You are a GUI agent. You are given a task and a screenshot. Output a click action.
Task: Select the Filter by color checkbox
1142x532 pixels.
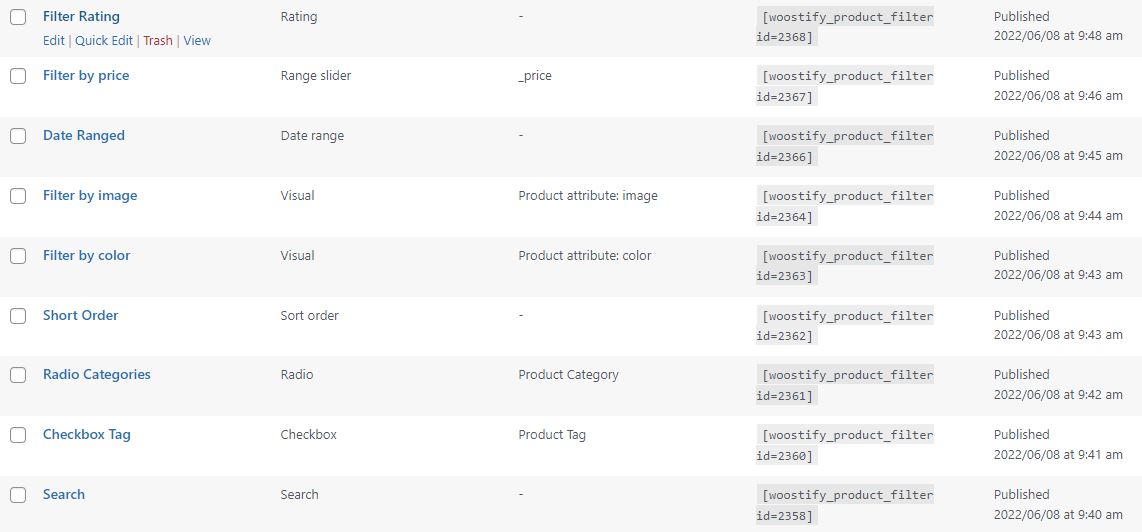18,255
